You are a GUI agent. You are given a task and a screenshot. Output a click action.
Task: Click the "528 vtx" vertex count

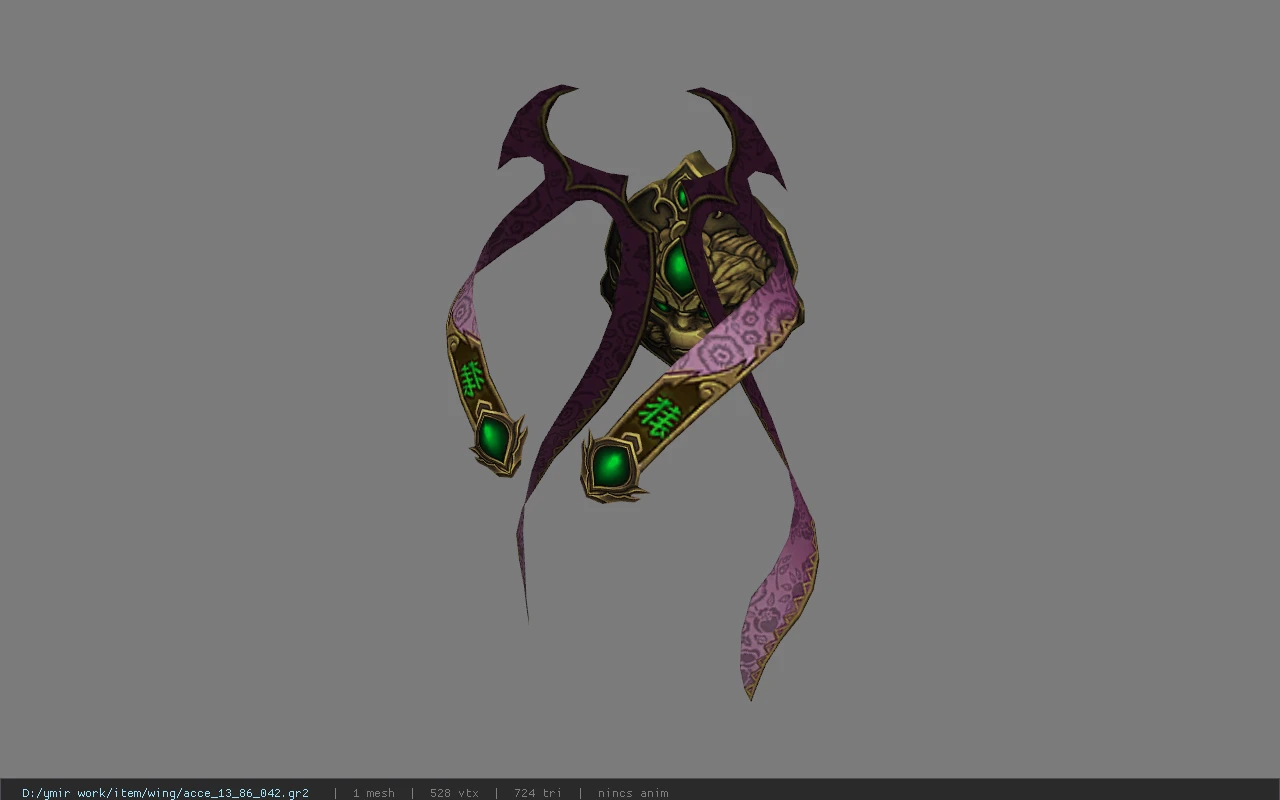click(x=454, y=793)
